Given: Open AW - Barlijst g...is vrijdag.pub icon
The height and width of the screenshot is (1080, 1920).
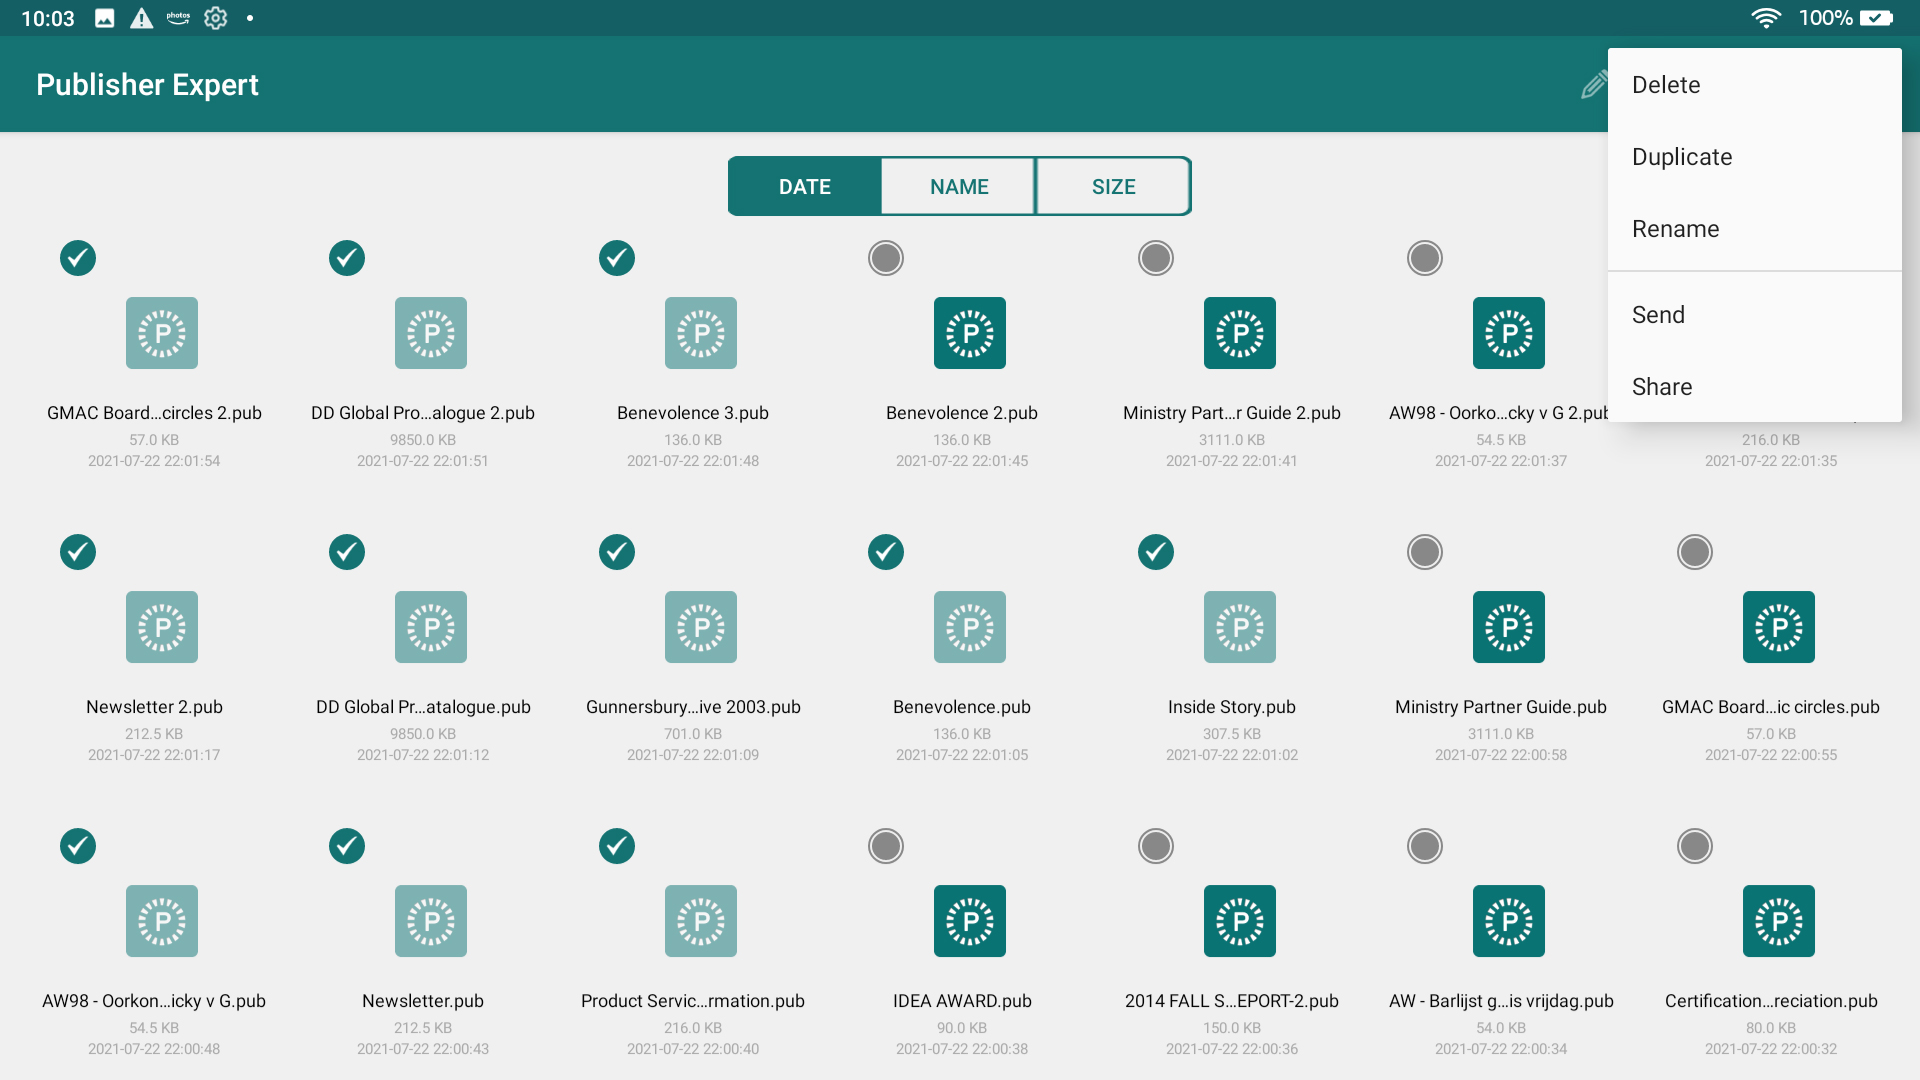Looking at the screenshot, I should (x=1508, y=921).
